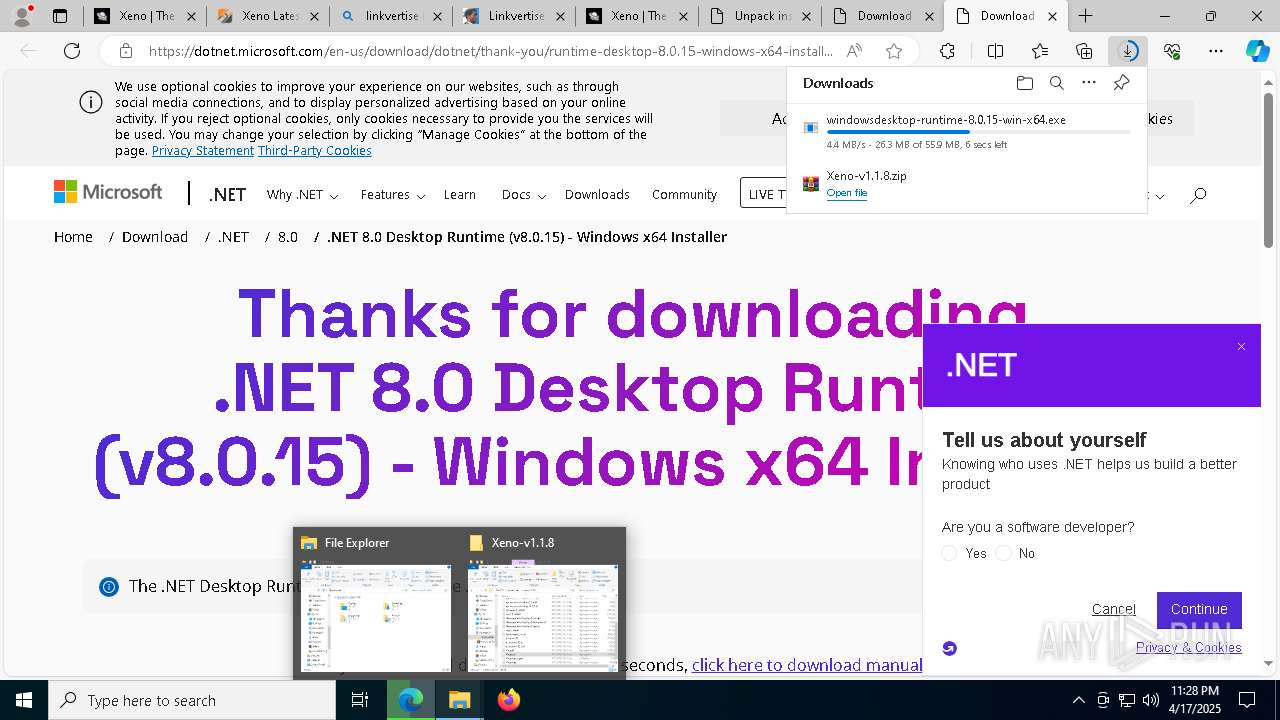Open Browser essentials icon
Image resolution: width=1280 pixels, height=720 pixels.
pos(1172,51)
